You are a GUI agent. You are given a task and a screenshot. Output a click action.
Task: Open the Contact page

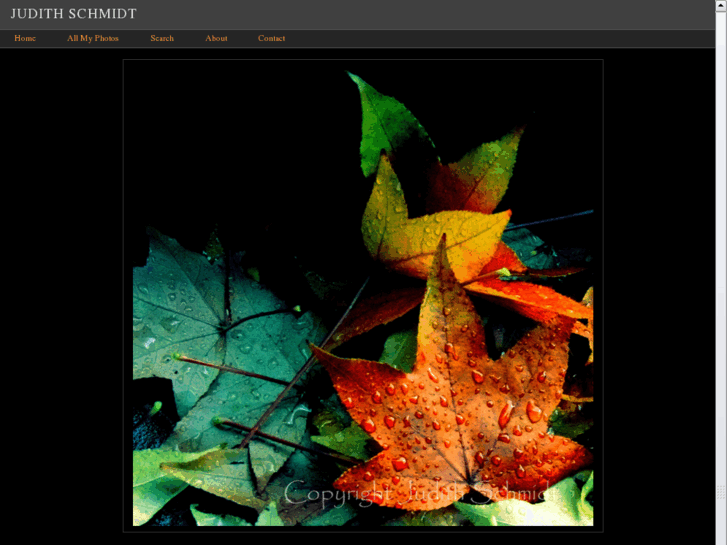(x=271, y=38)
